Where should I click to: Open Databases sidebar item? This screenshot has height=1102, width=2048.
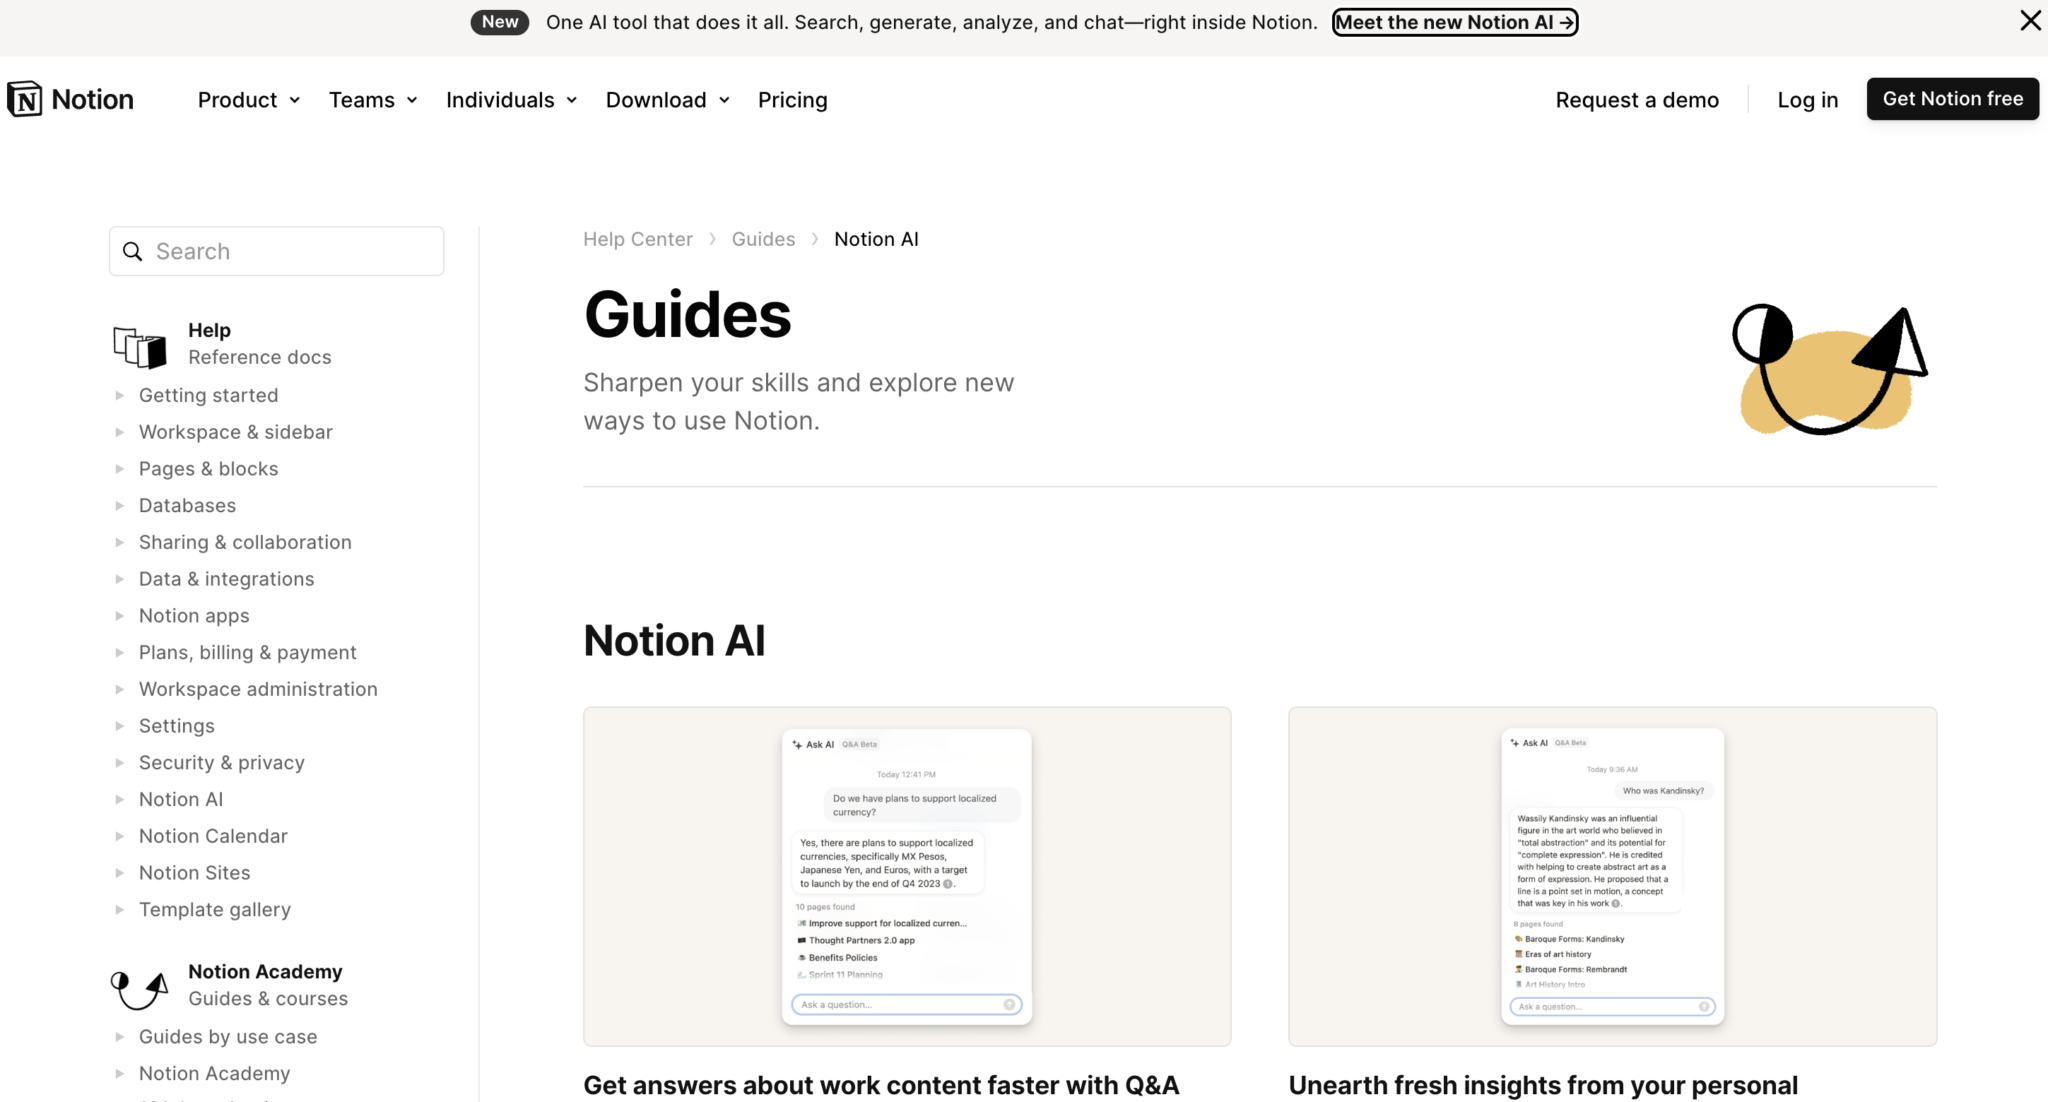pos(187,505)
